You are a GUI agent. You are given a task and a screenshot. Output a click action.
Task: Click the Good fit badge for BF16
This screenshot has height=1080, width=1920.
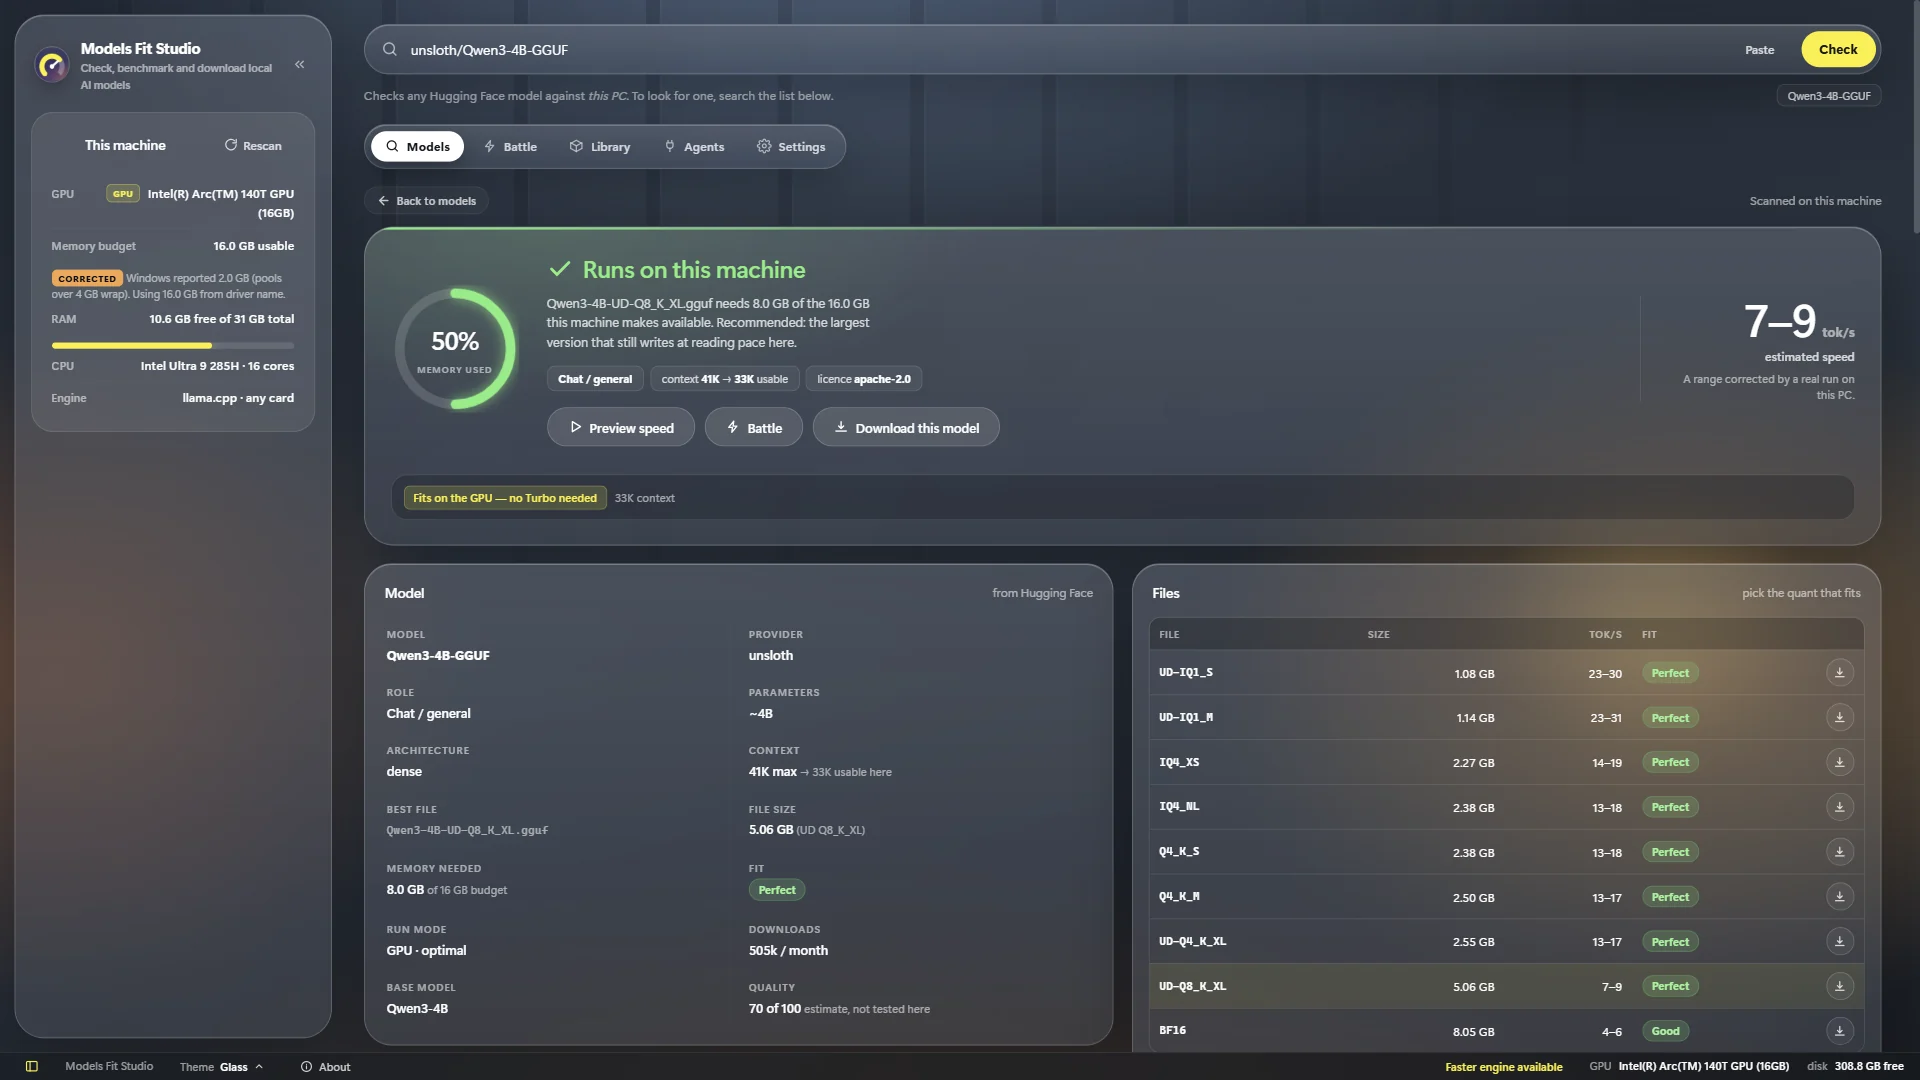[1665, 1031]
